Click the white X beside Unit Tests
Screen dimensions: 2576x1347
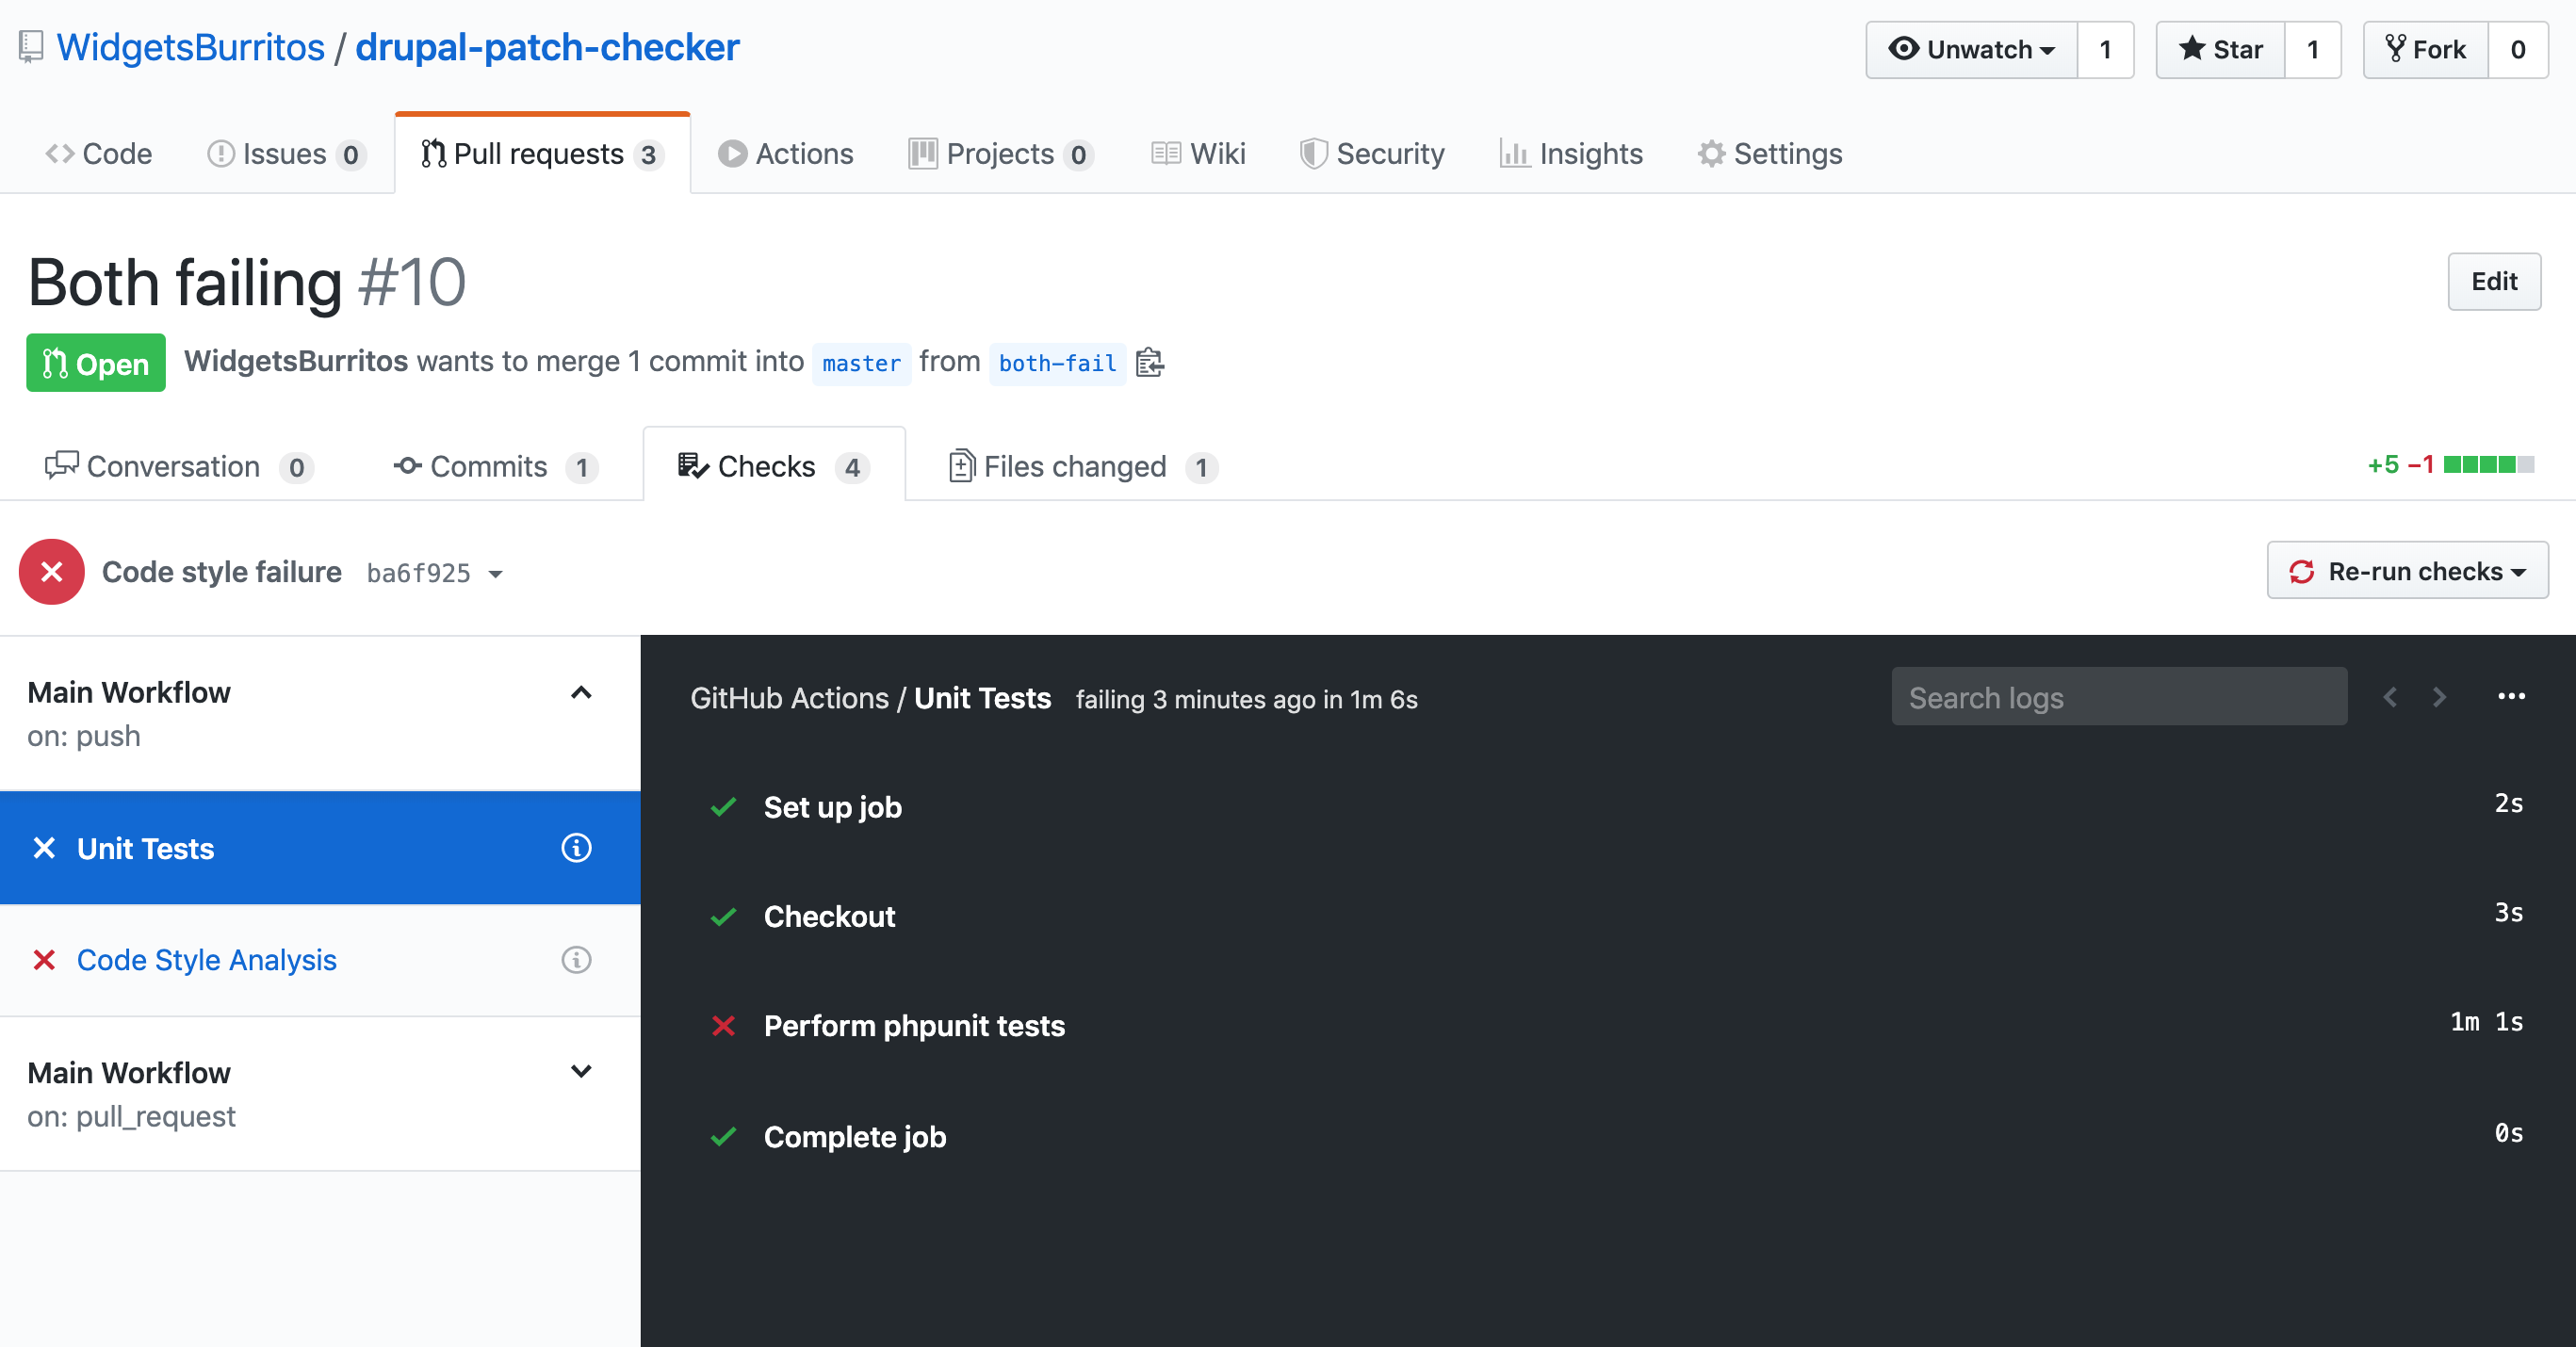click(44, 848)
